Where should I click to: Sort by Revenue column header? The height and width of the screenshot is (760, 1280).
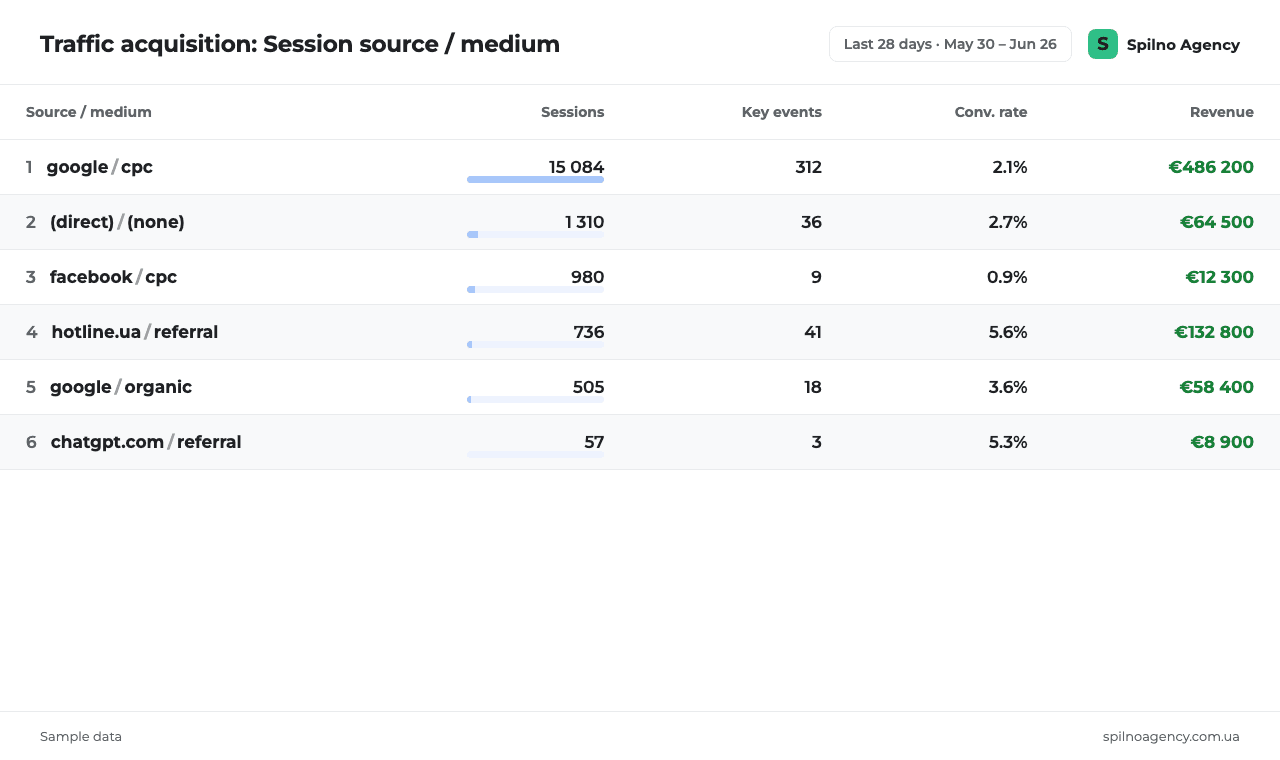pyautogui.click(x=1222, y=112)
